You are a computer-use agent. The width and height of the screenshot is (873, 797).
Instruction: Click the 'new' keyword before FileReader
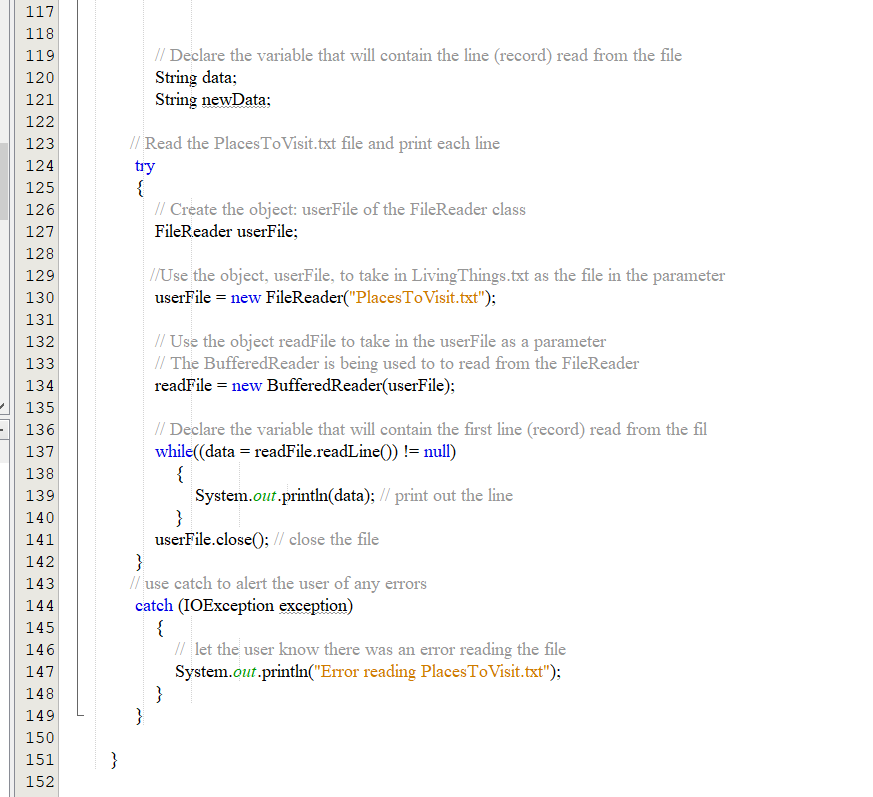pos(246,298)
